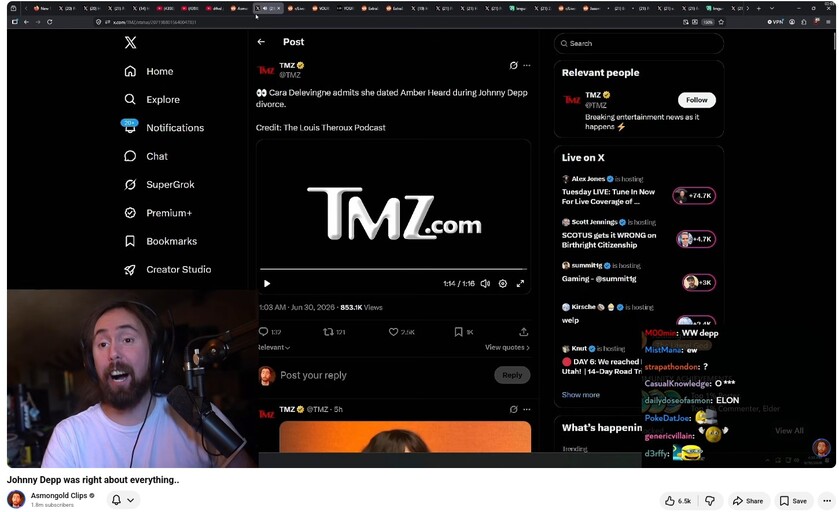Image resolution: width=839 pixels, height=512 pixels.
Task: Seek along the TMZ video progress bar
Action: point(393,269)
